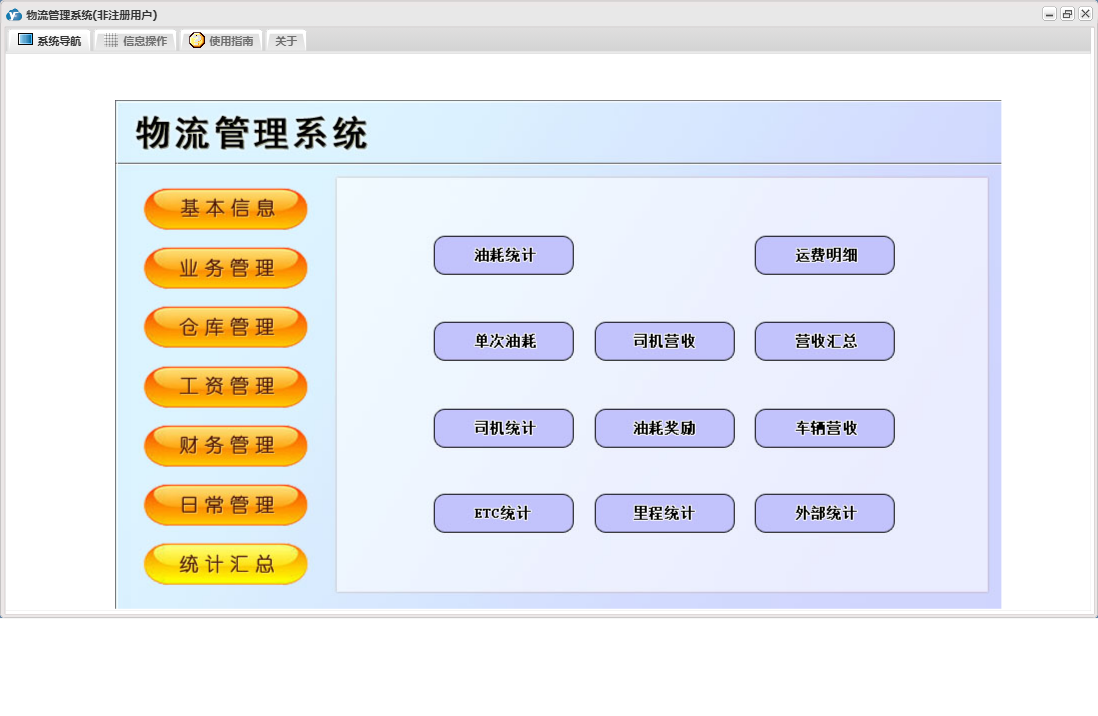The image size is (1098, 716).
Task: Open the 工资管理 module
Action: [x=226, y=387]
